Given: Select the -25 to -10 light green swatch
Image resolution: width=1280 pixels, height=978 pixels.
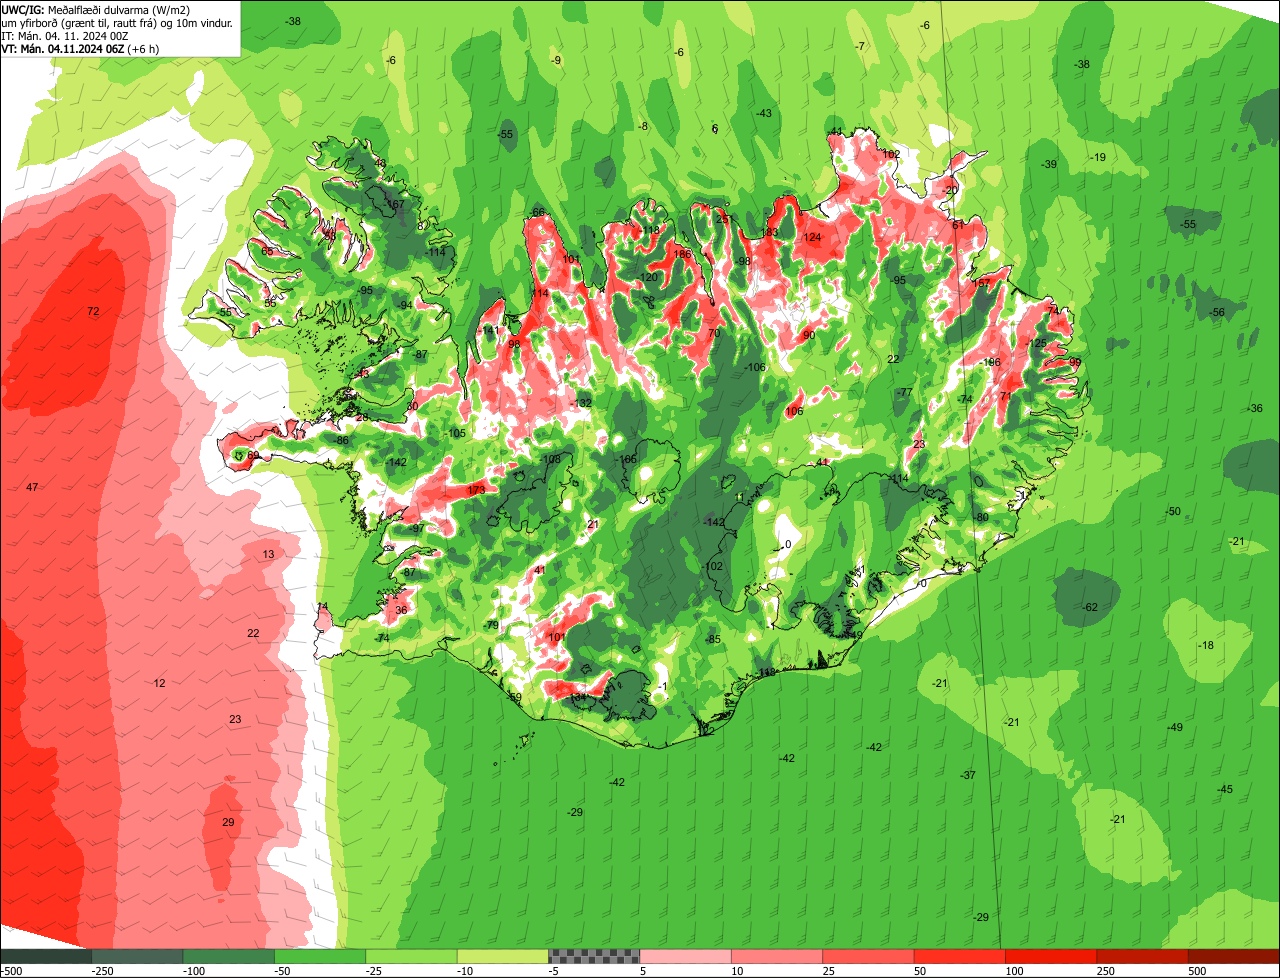Looking at the screenshot, I should pyautogui.click(x=411, y=956).
